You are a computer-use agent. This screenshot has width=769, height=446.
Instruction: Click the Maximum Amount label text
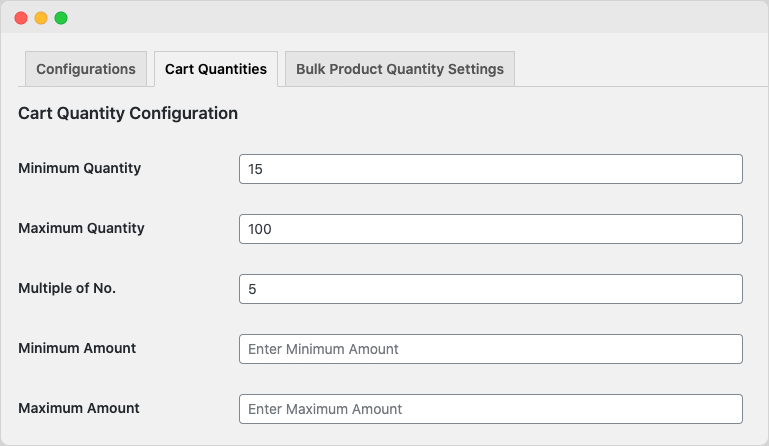tap(79, 408)
